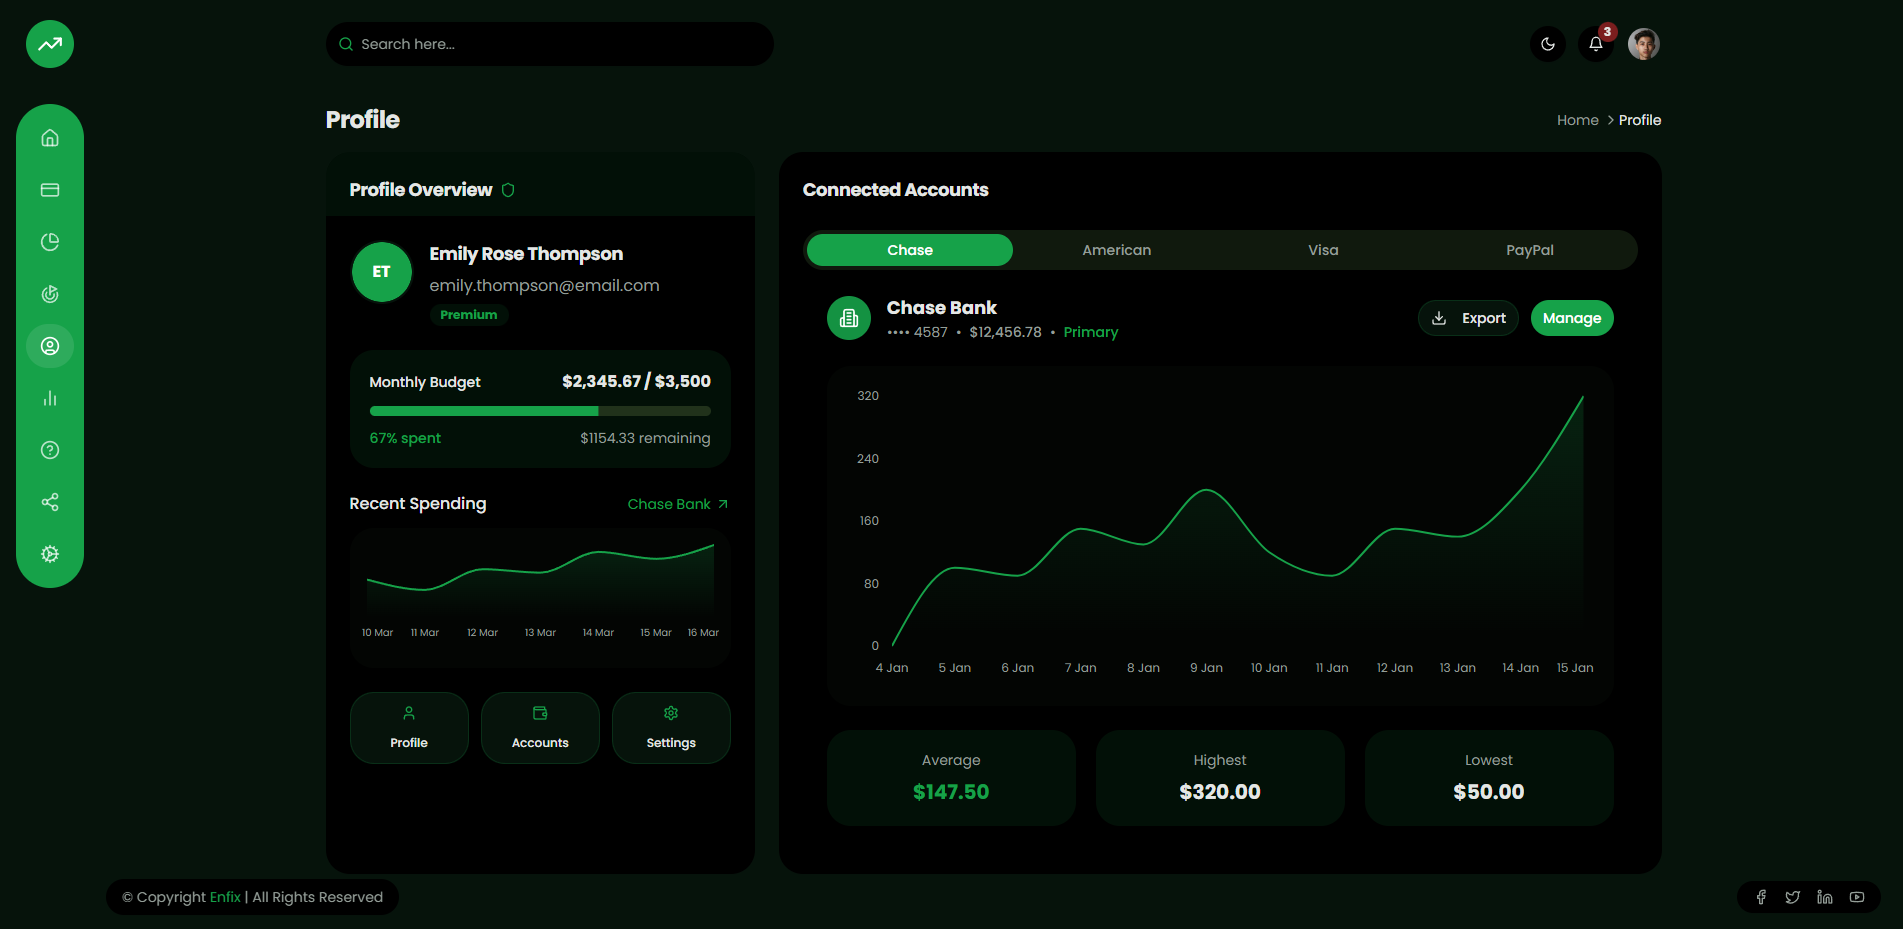Switch to the PayPal tab
The width and height of the screenshot is (1903, 929).
1530,250
